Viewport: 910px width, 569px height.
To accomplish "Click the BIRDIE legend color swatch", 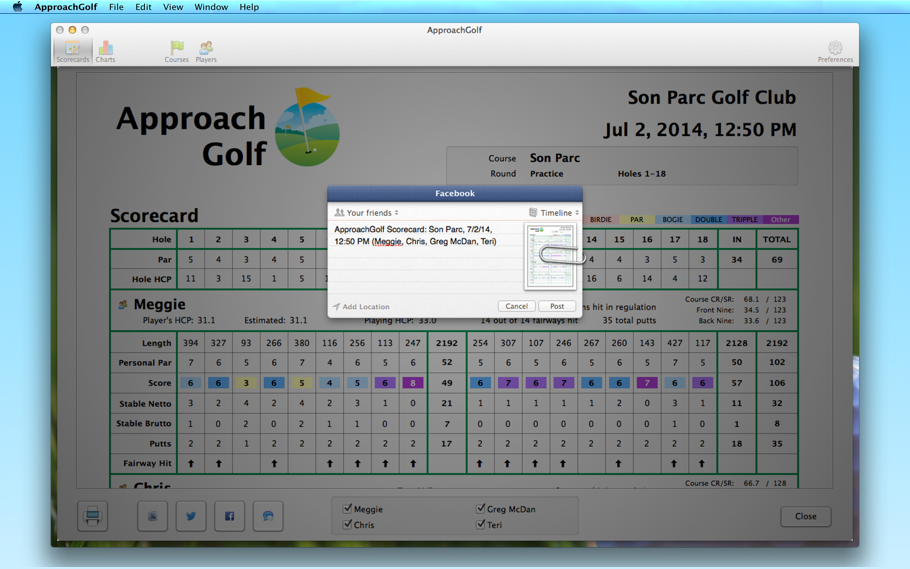I will [600, 219].
